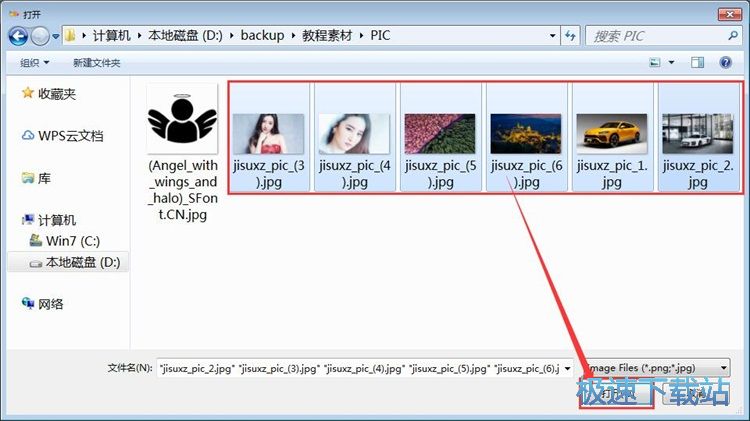The height and width of the screenshot is (421, 750).
Task: Select 收藏夹 in the navigation pane
Action: point(57,94)
